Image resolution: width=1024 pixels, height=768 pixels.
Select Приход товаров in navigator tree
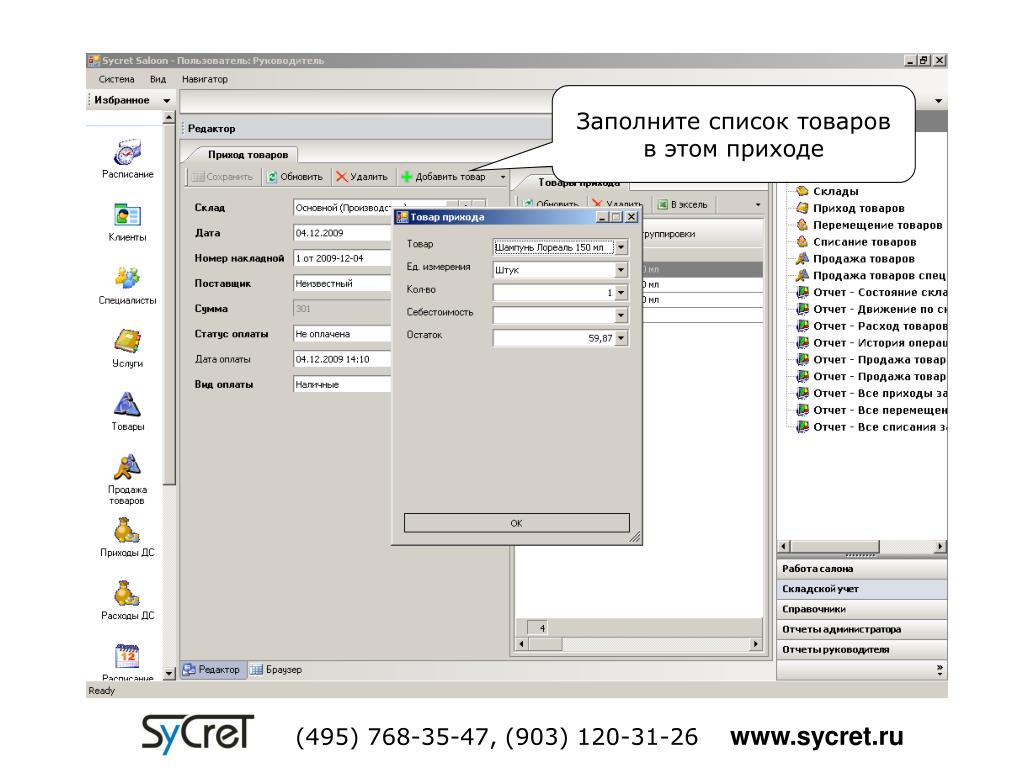pos(858,208)
